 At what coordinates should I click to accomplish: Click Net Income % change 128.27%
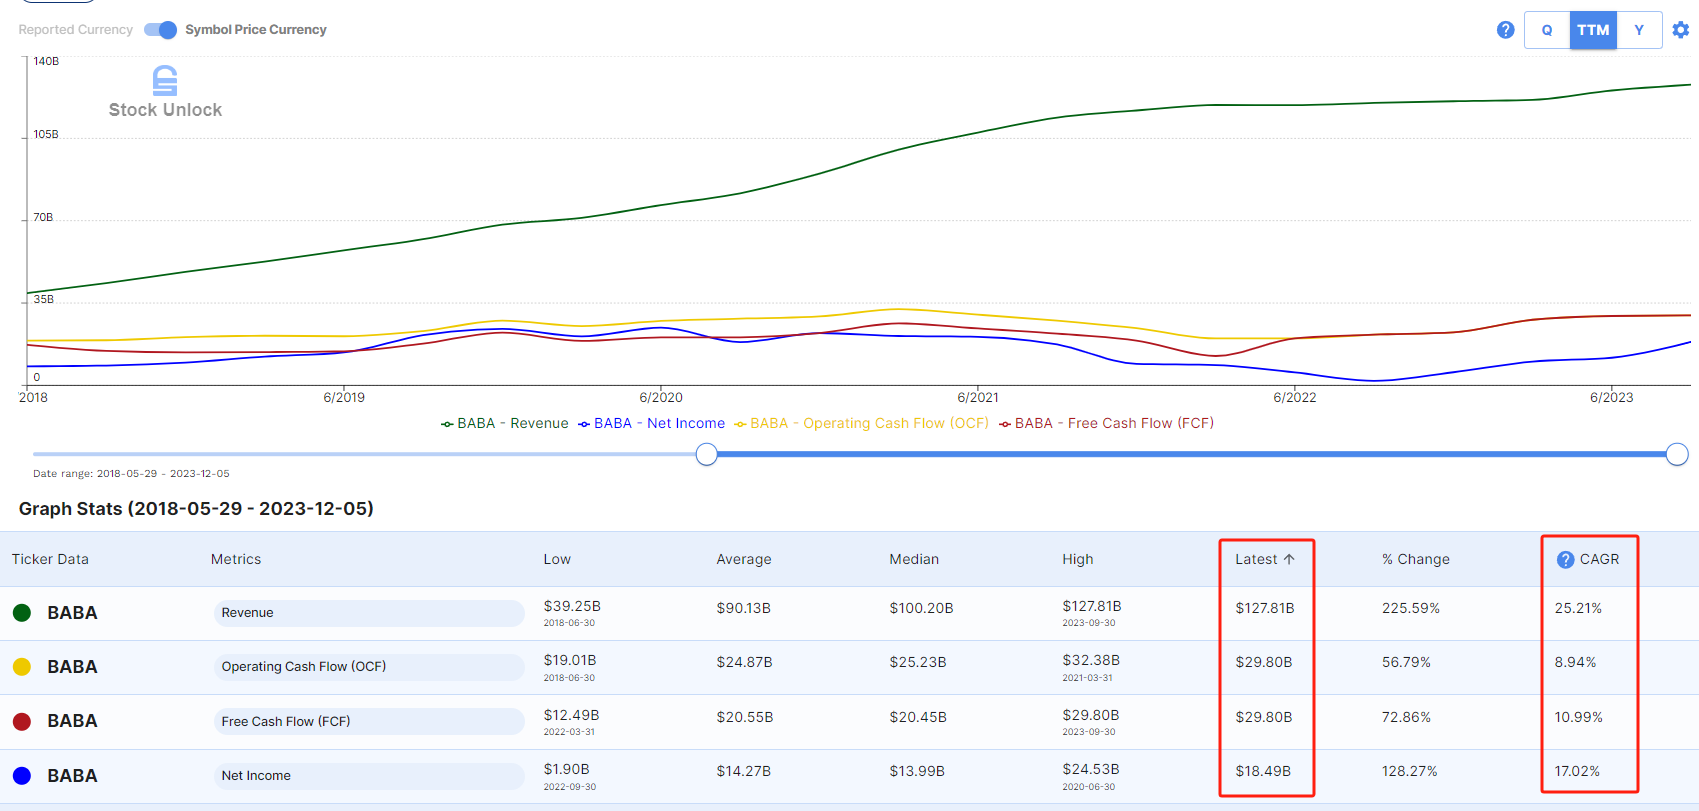pos(1410,771)
